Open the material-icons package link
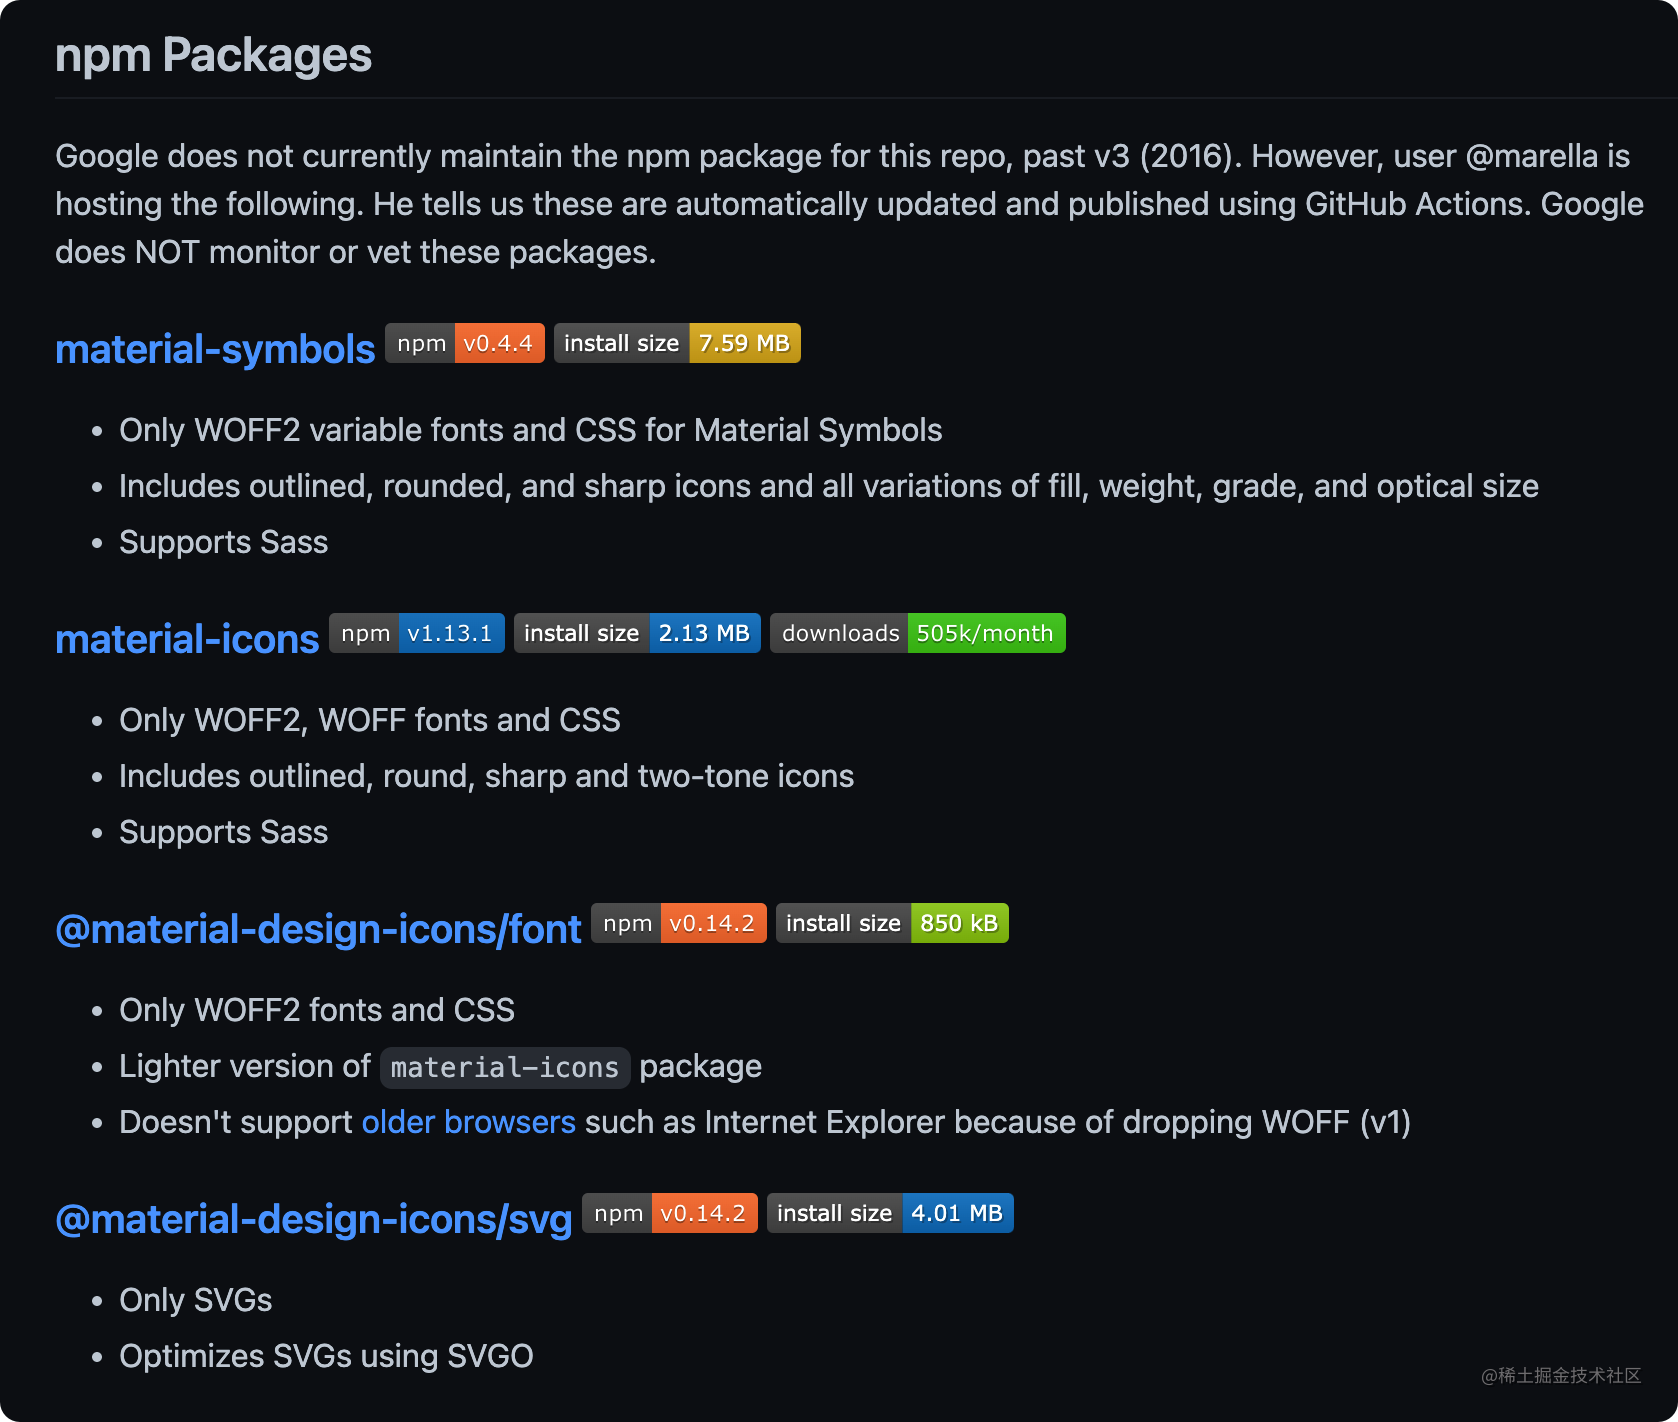Screen dimensions: 1678x1422 [187, 640]
